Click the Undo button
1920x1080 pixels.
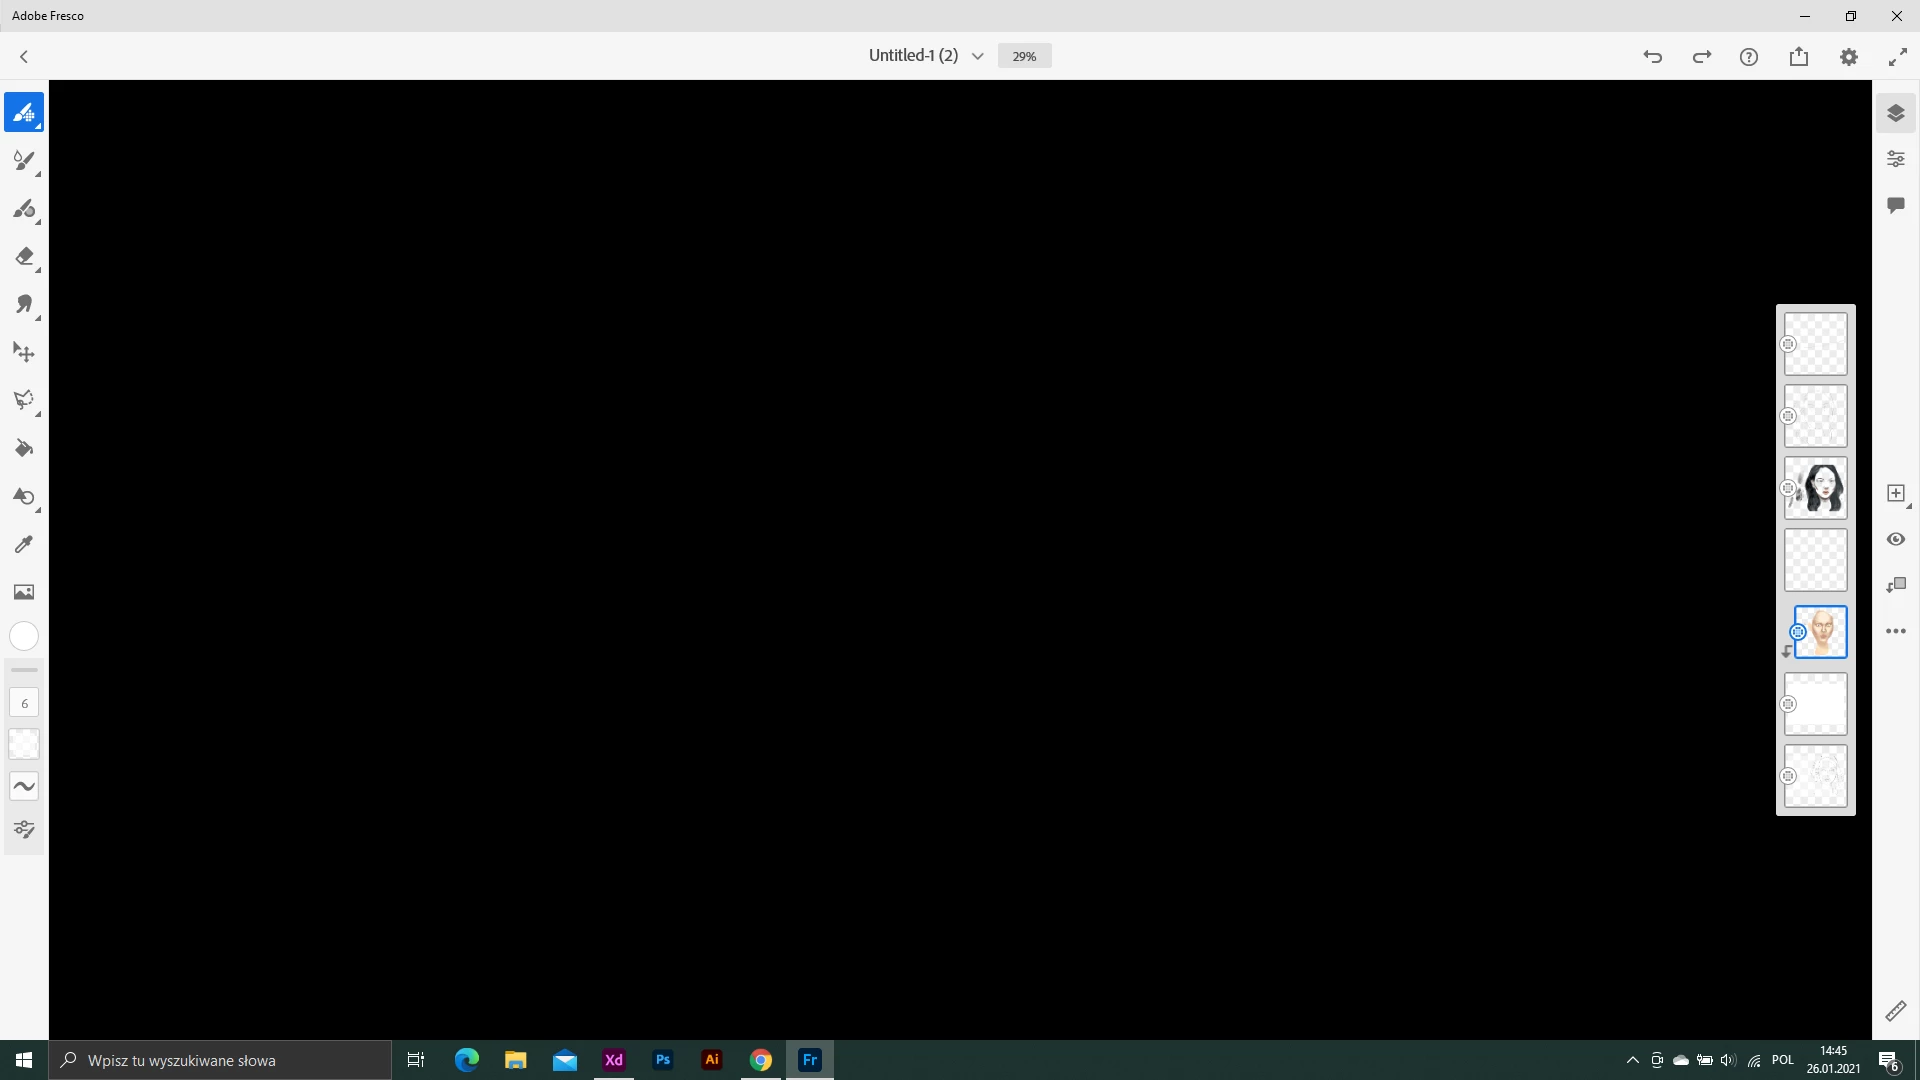click(x=1653, y=57)
